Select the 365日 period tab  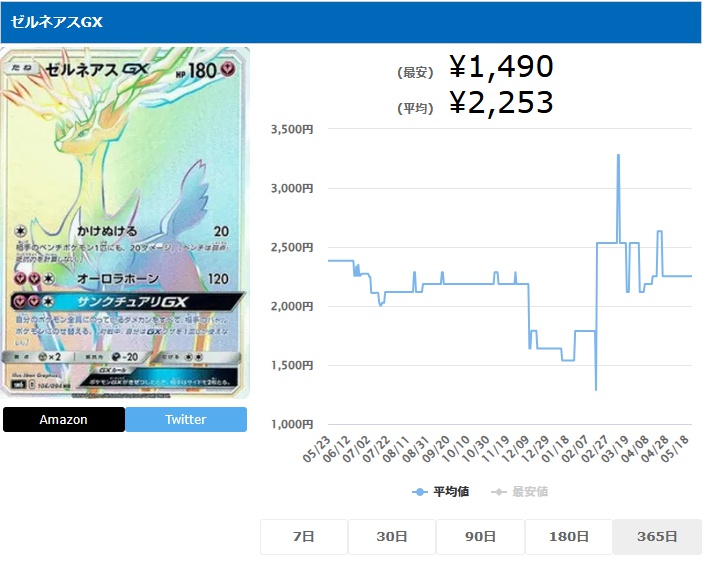[x=657, y=537]
